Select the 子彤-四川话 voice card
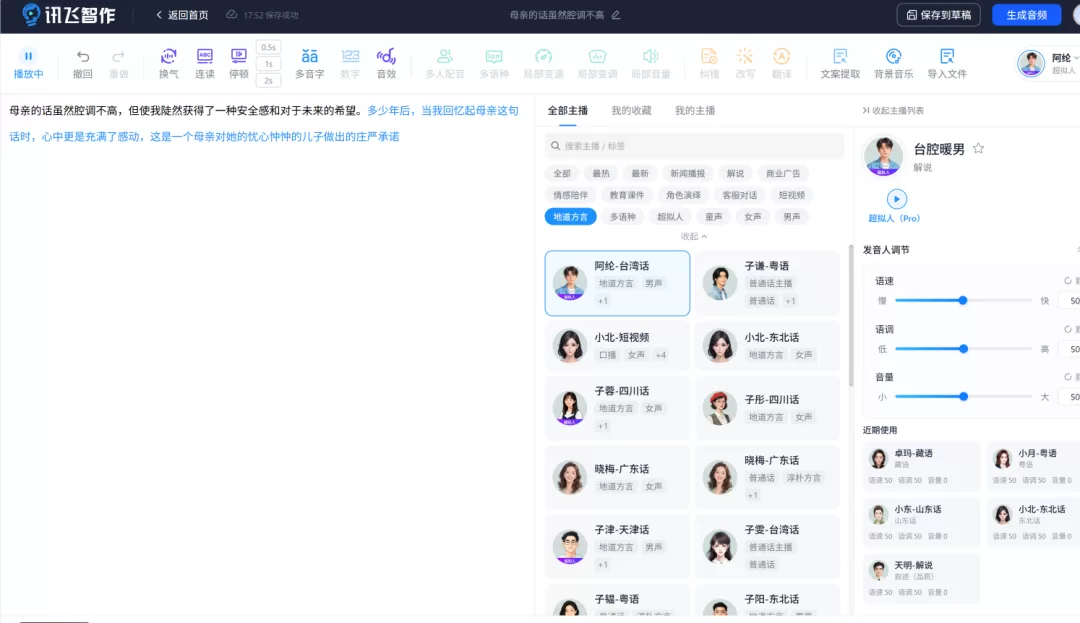 (x=767, y=408)
